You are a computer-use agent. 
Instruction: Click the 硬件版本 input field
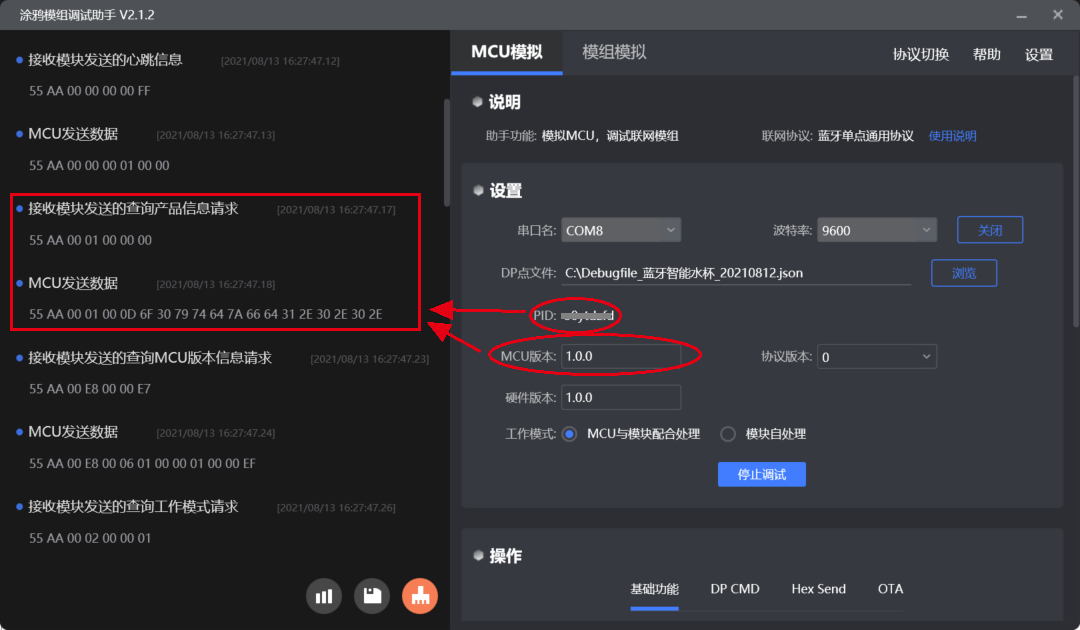621,398
